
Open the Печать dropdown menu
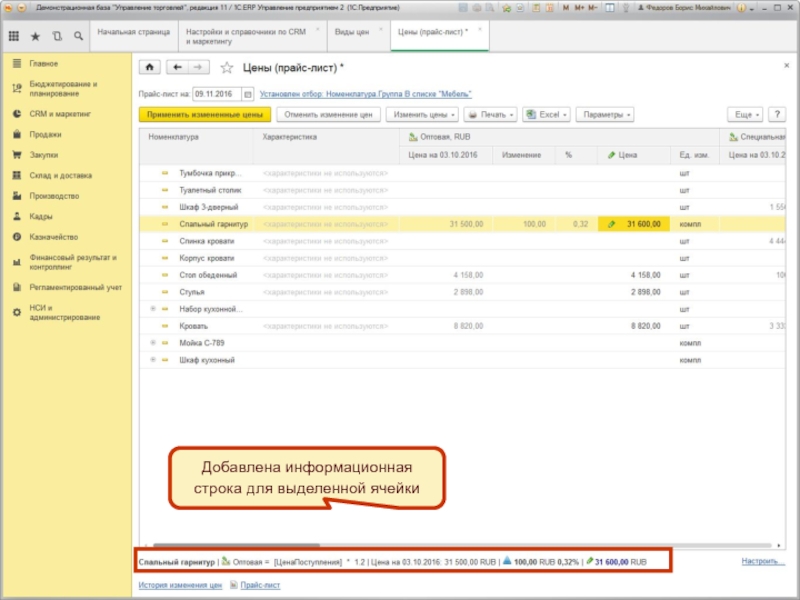click(x=490, y=115)
